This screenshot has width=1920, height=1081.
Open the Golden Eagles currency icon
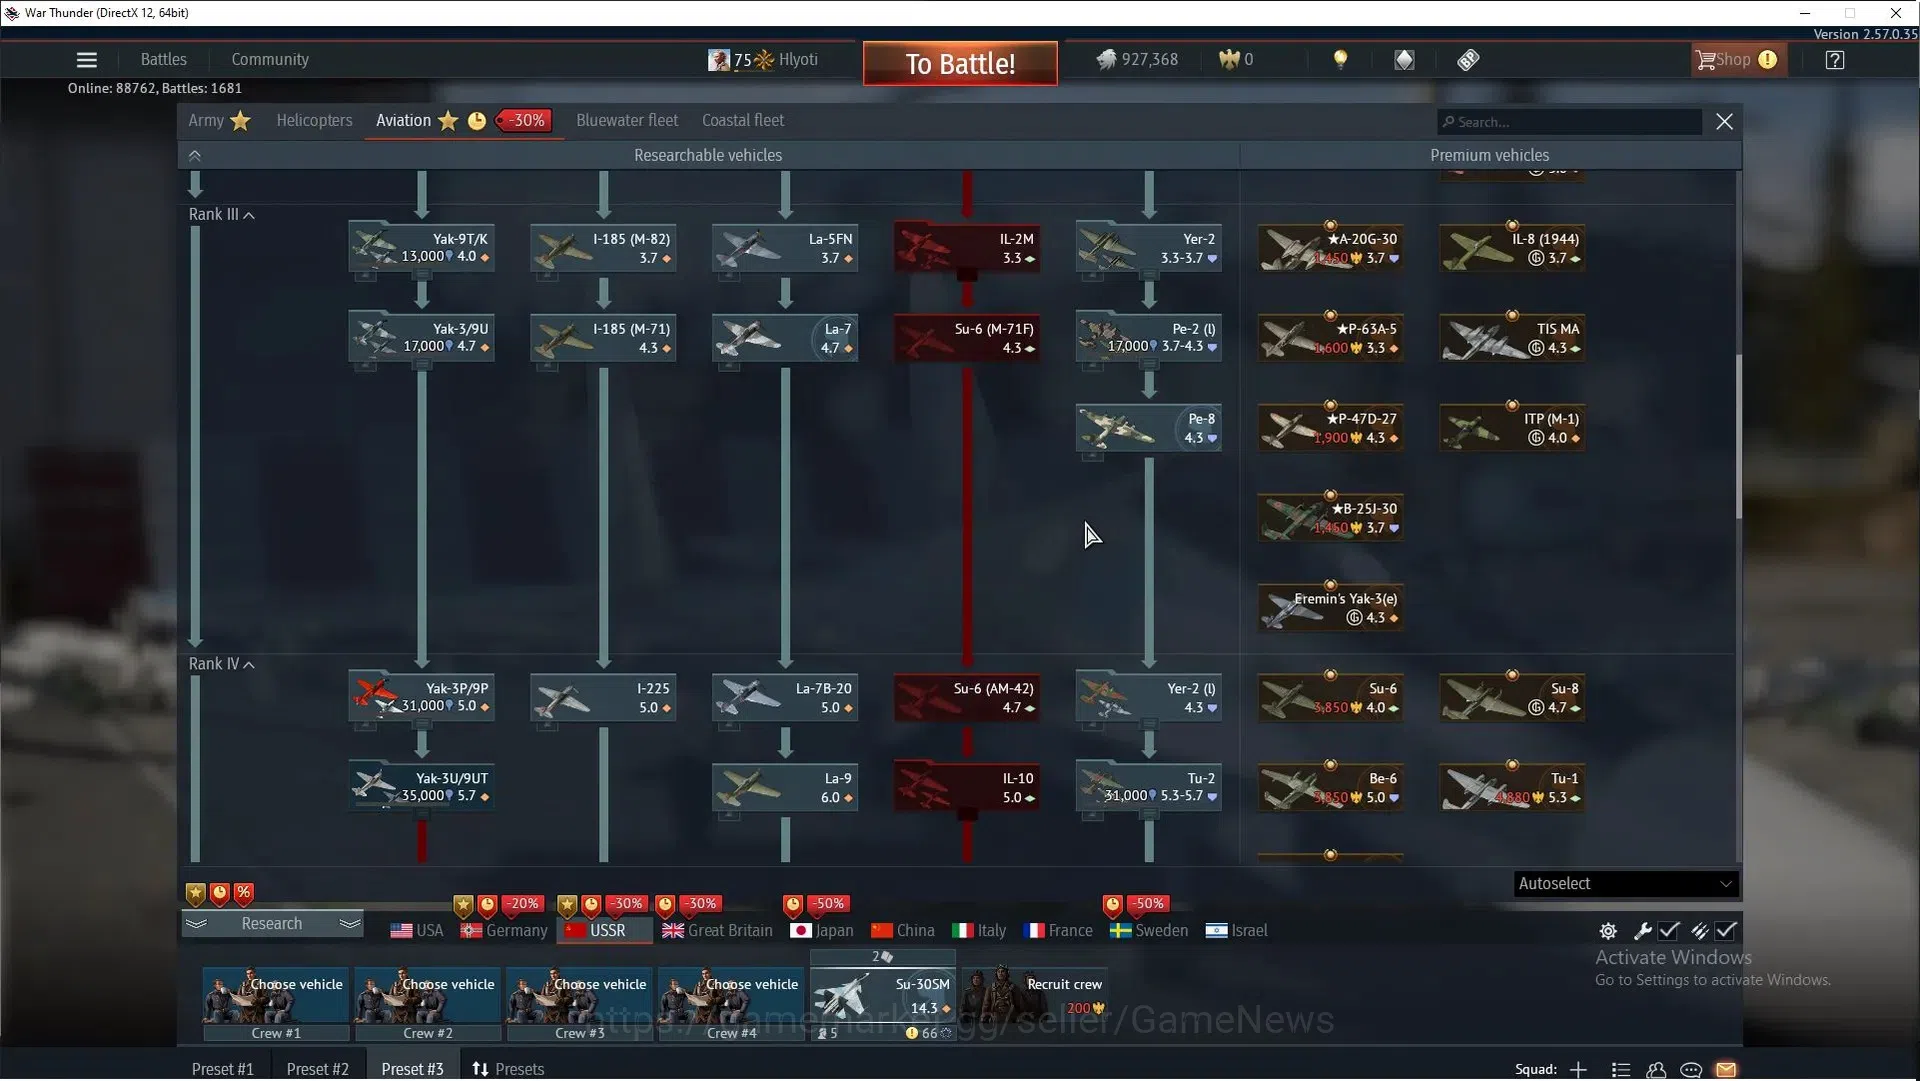pyautogui.click(x=1229, y=60)
